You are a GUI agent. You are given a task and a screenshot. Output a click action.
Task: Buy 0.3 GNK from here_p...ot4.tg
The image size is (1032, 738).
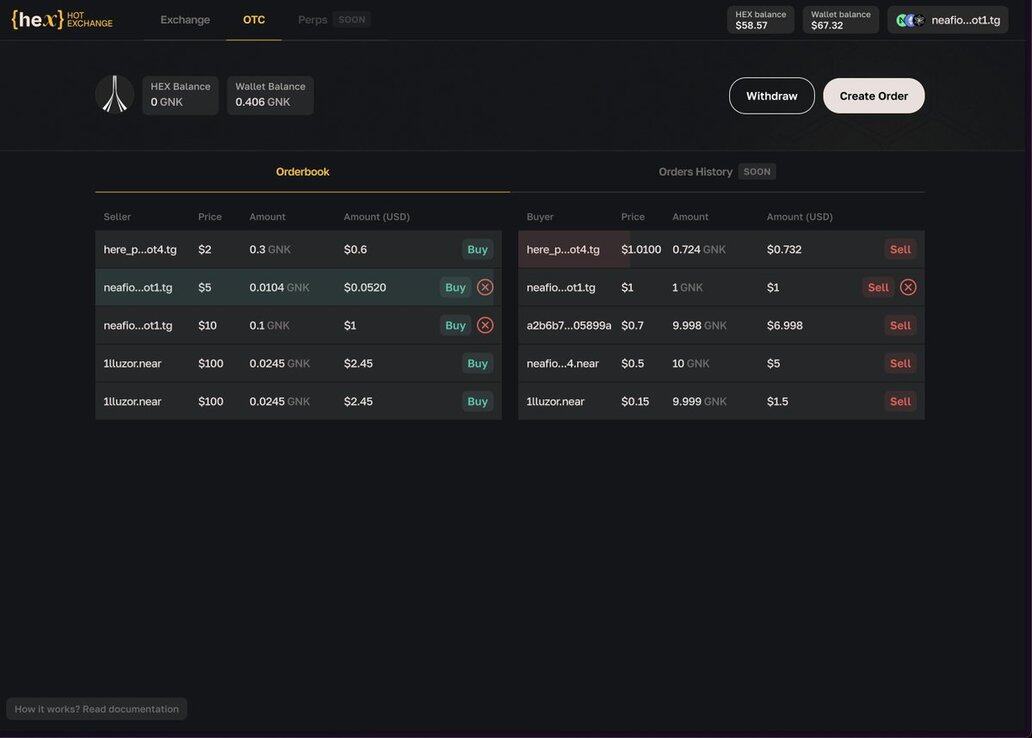coord(477,249)
